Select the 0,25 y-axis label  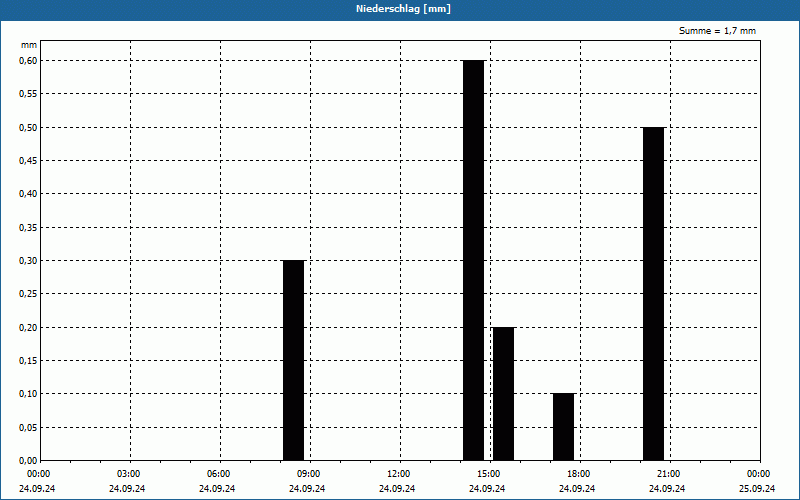(x=28, y=294)
